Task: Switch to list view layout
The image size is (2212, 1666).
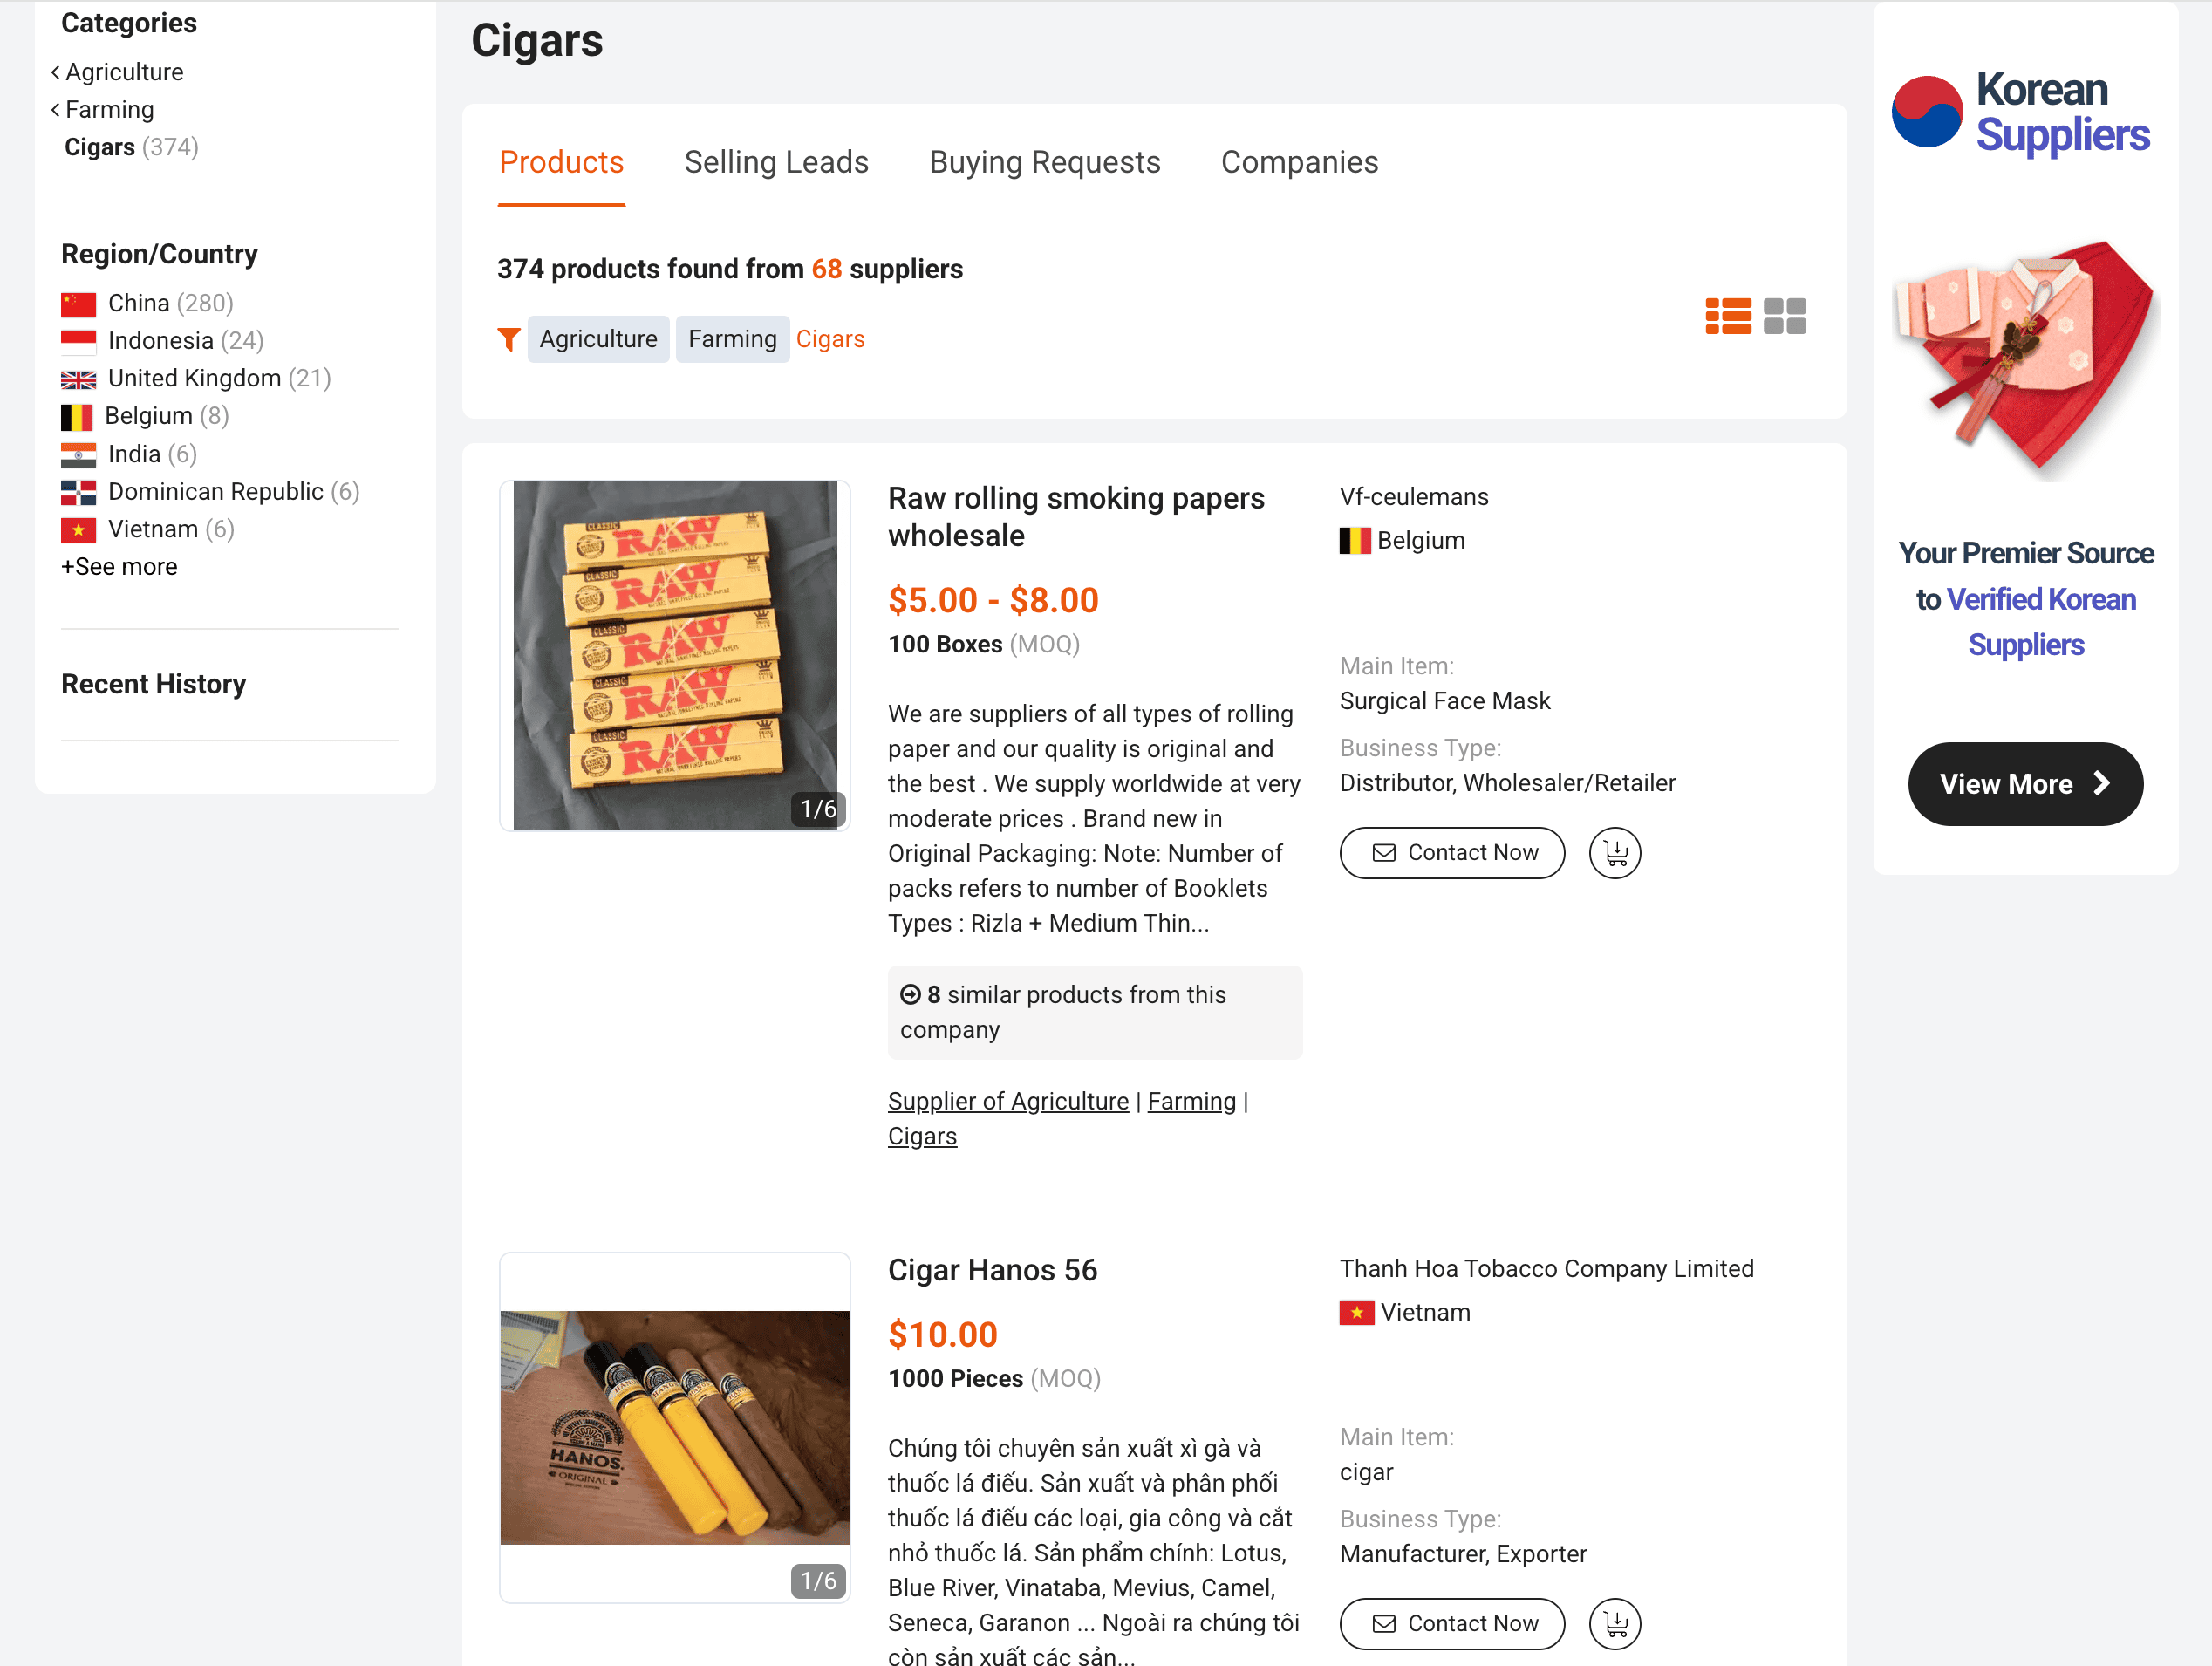Action: (x=1727, y=316)
